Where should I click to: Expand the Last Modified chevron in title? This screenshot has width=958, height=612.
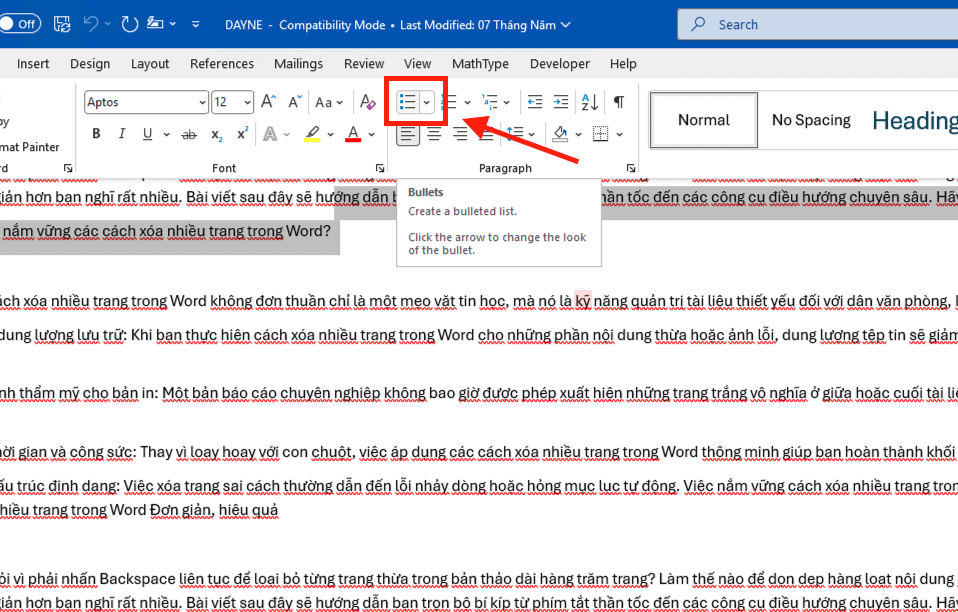[x=566, y=25]
